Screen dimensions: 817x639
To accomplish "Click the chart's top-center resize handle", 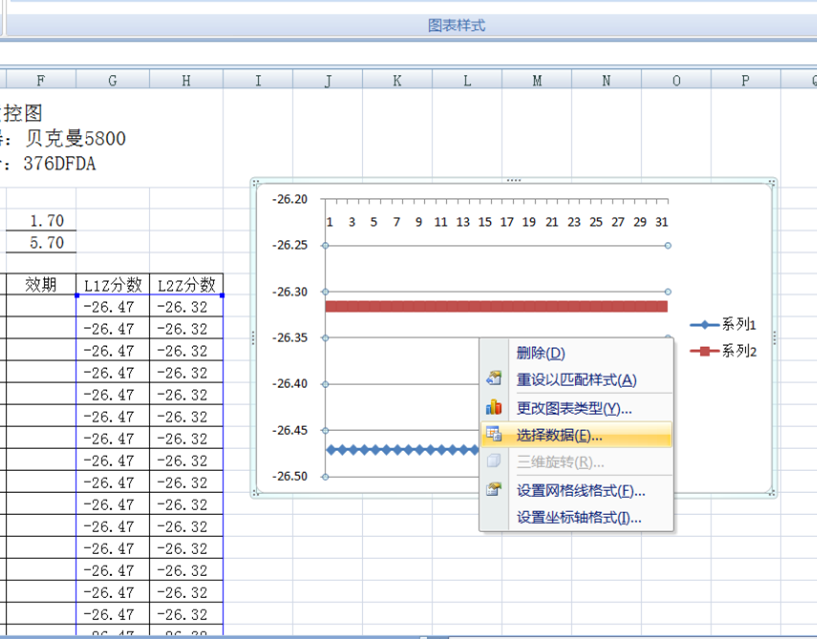I will coord(513,180).
